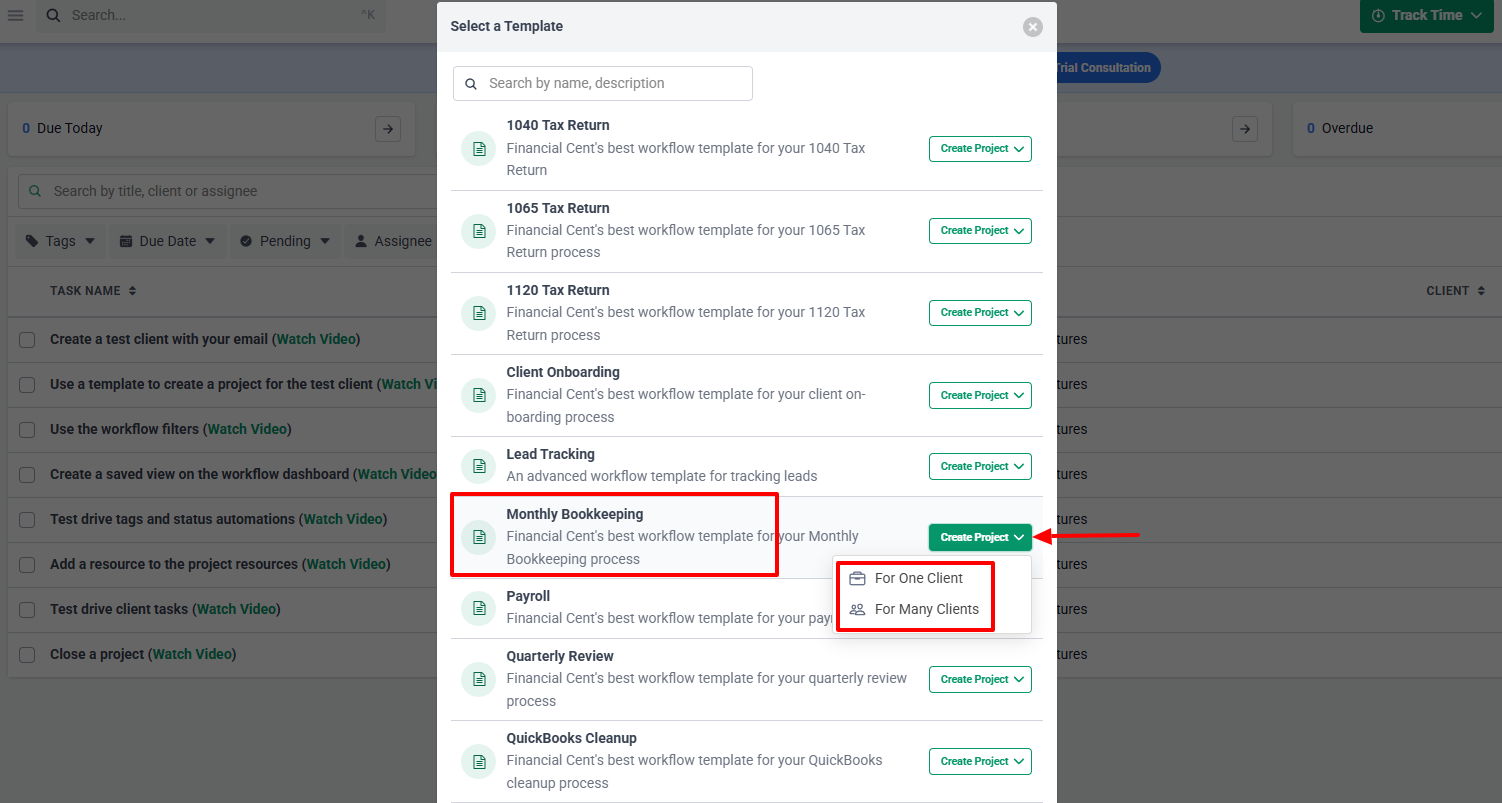The width and height of the screenshot is (1502, 803).
Task: Open the Tags filter dropdown
Action: pyautogui.click(x=61, y=241)
